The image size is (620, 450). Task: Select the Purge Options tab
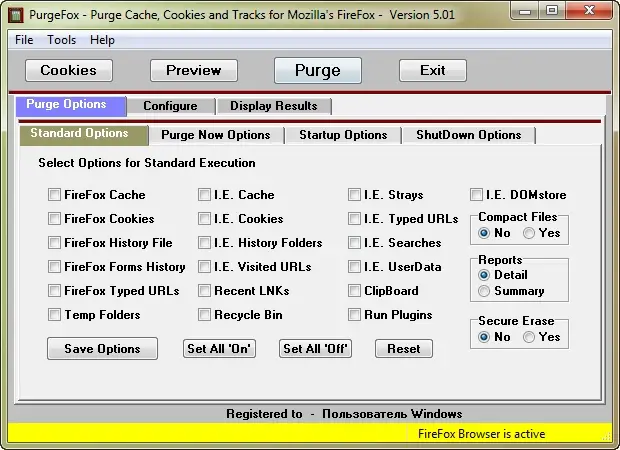coord(71,106)
